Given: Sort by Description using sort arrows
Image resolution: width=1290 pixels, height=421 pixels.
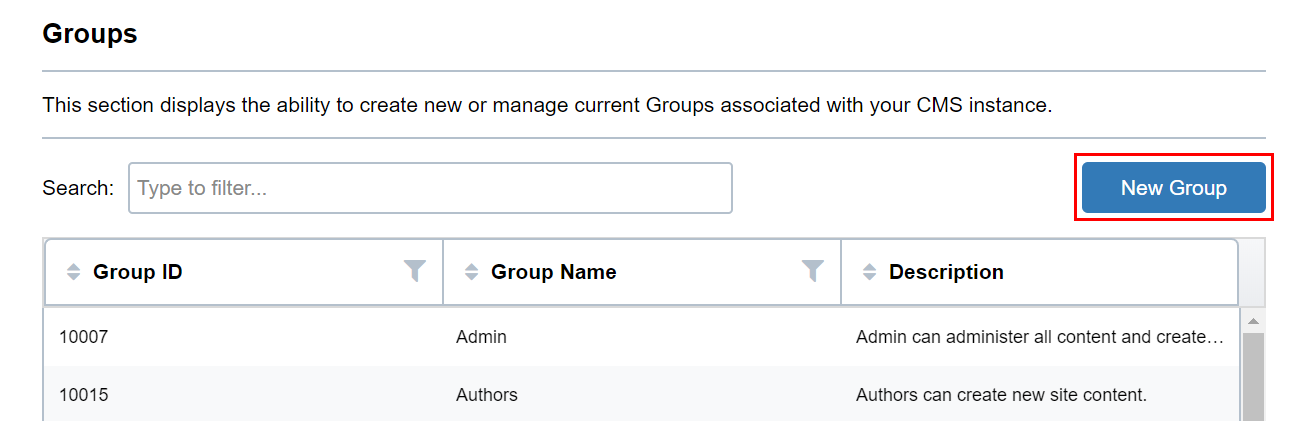Looking at the screenshot, I should [x=869, y=272].
